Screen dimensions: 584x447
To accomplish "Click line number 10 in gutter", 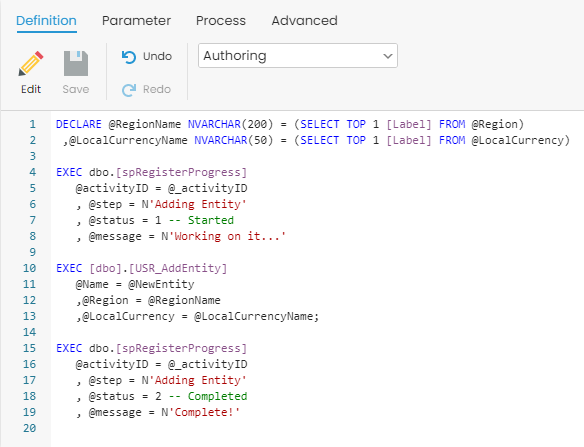I will coord(29,268).
